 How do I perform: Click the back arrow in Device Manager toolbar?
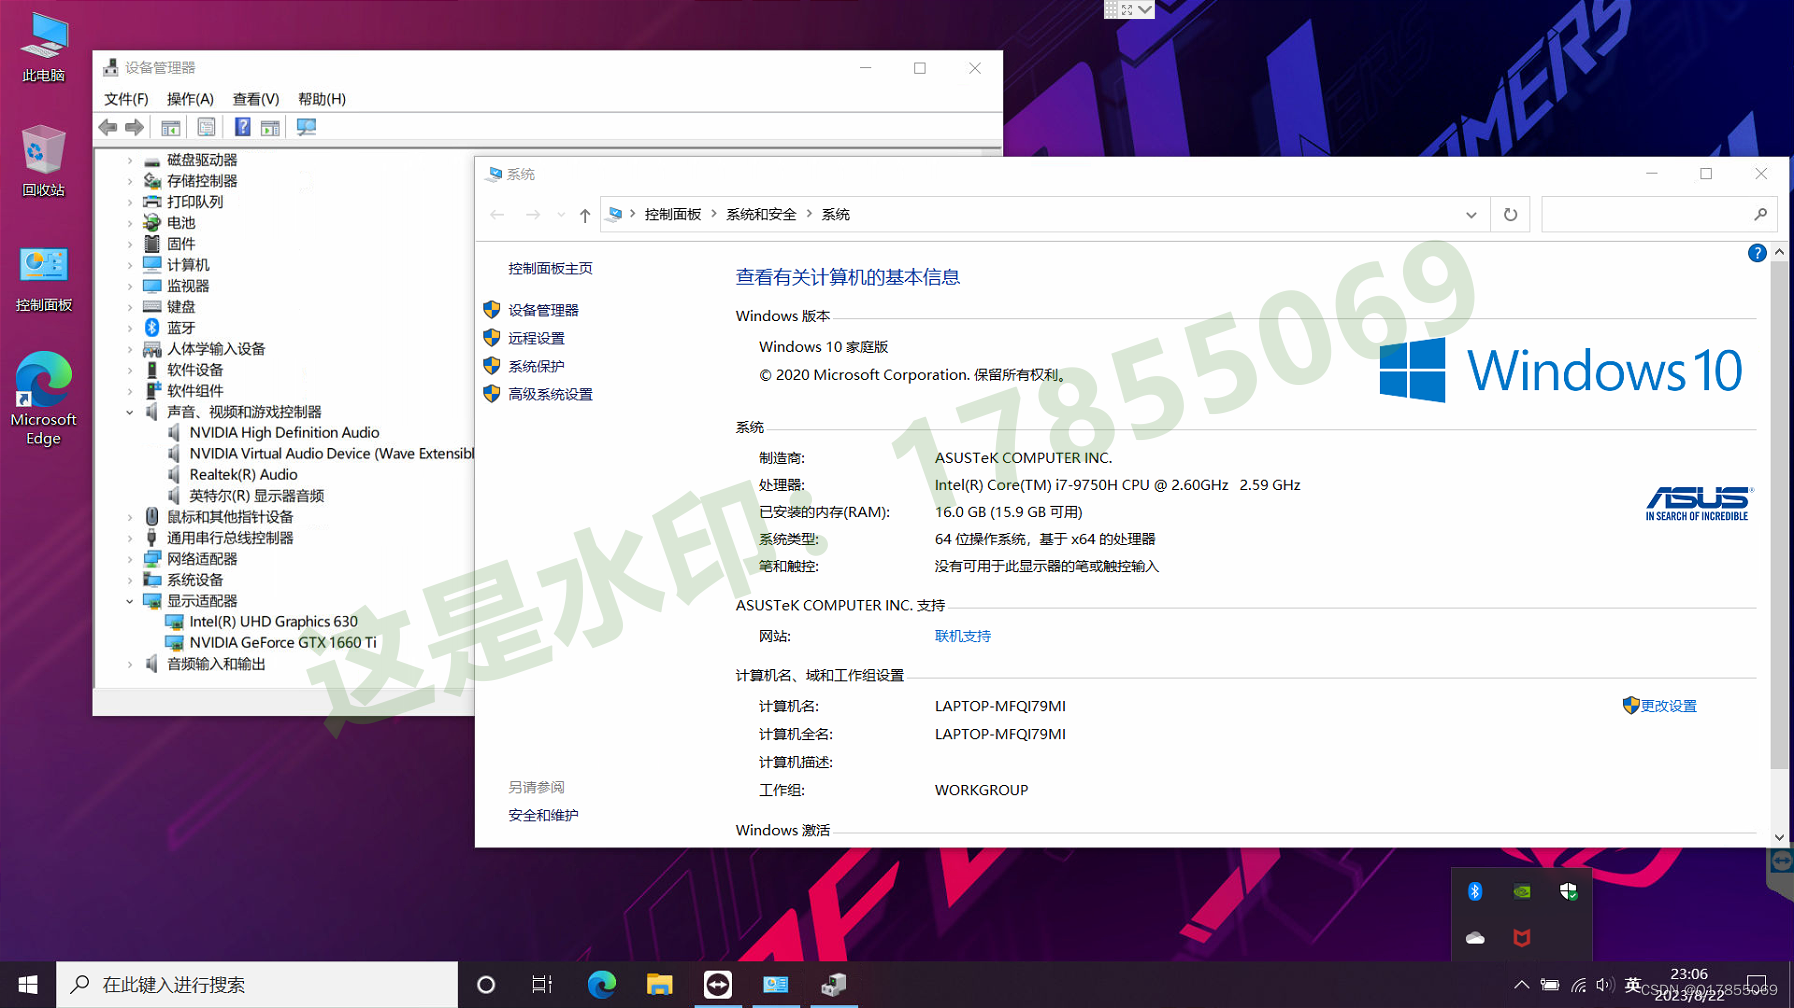(108, 127)
